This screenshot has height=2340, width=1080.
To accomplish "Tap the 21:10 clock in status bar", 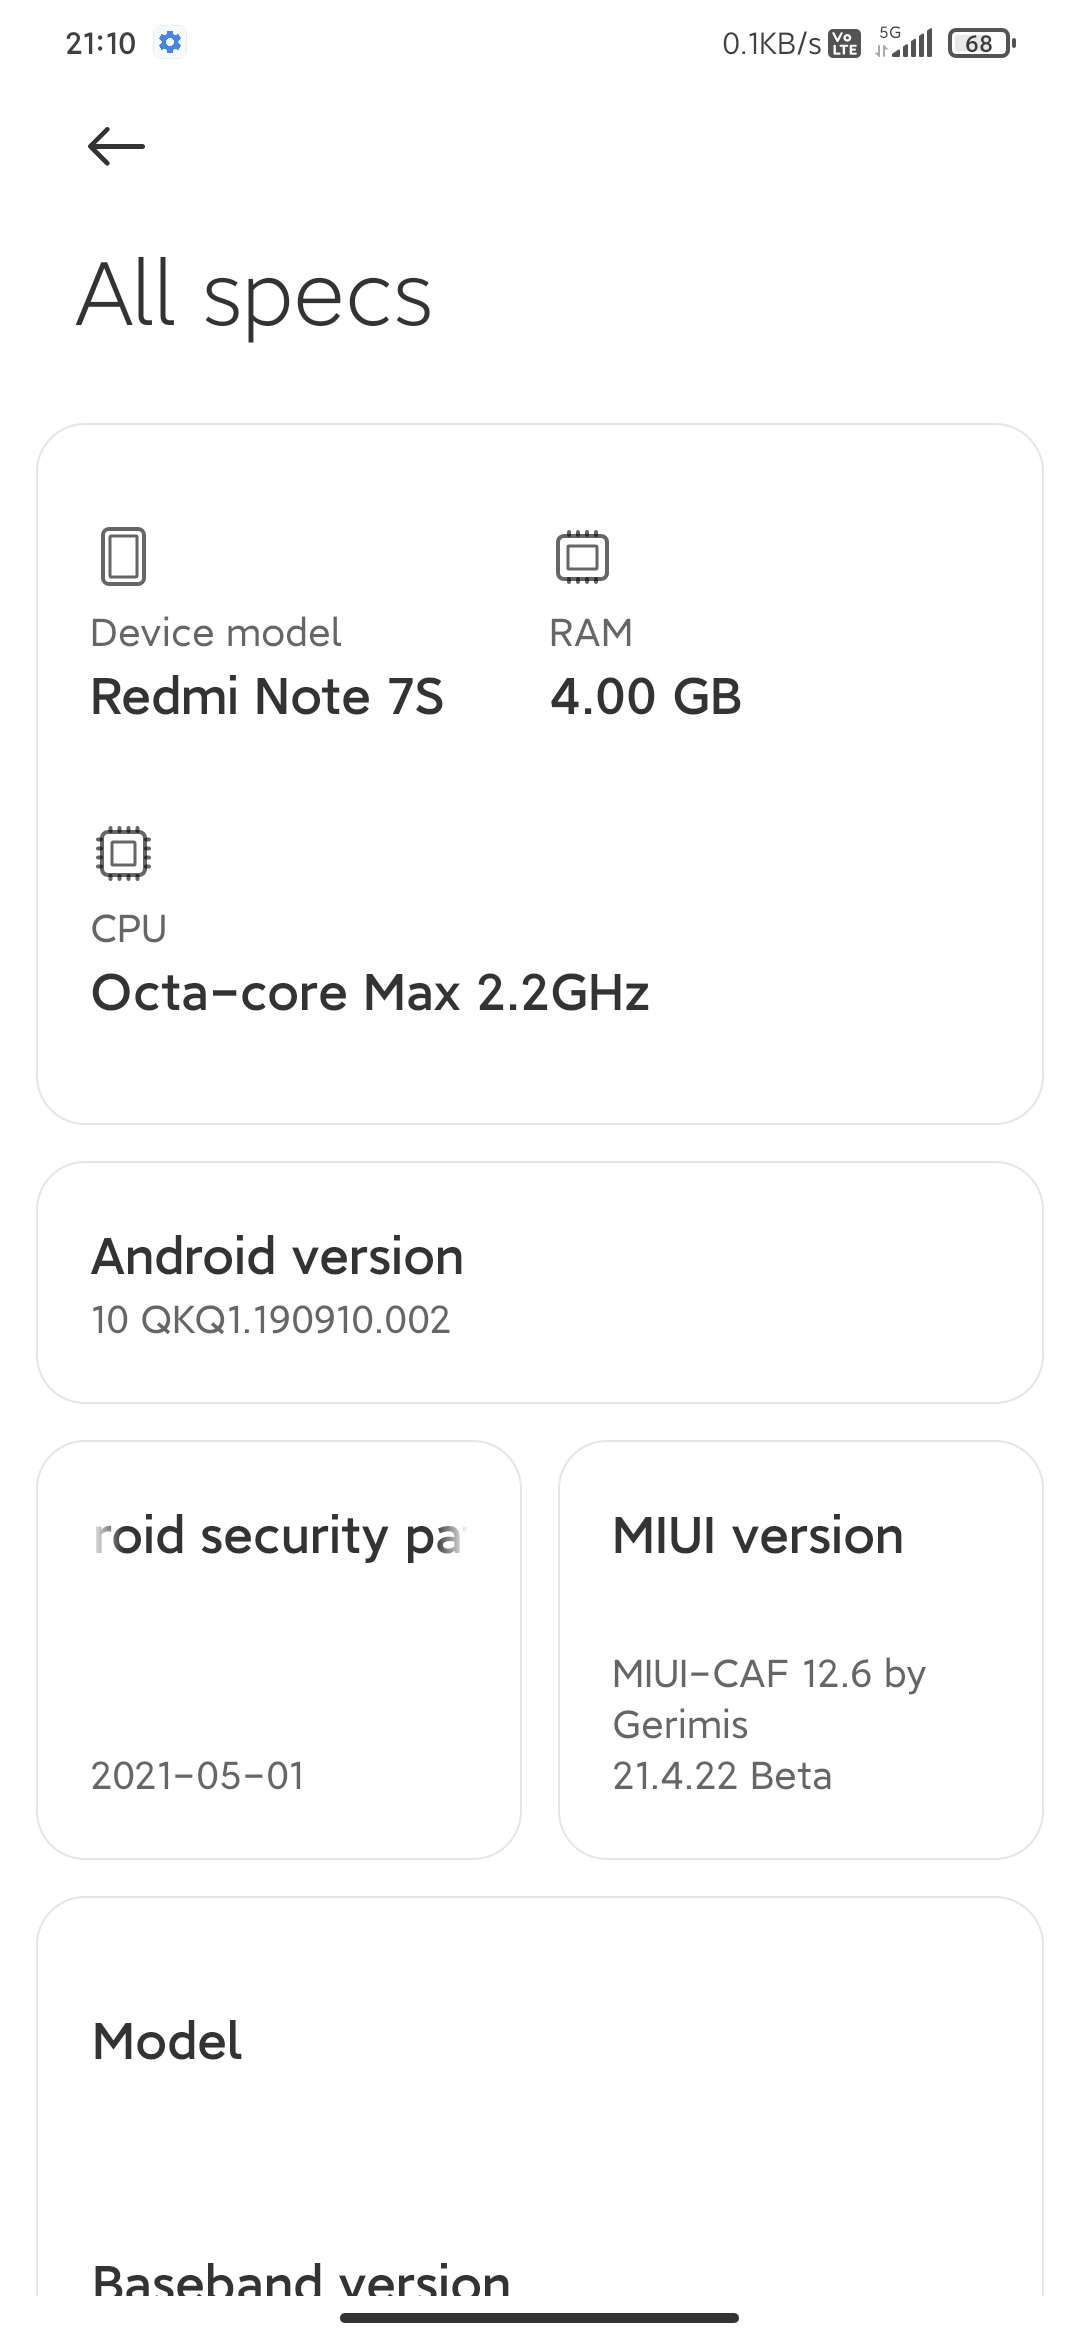I will [x=100, y=44].
